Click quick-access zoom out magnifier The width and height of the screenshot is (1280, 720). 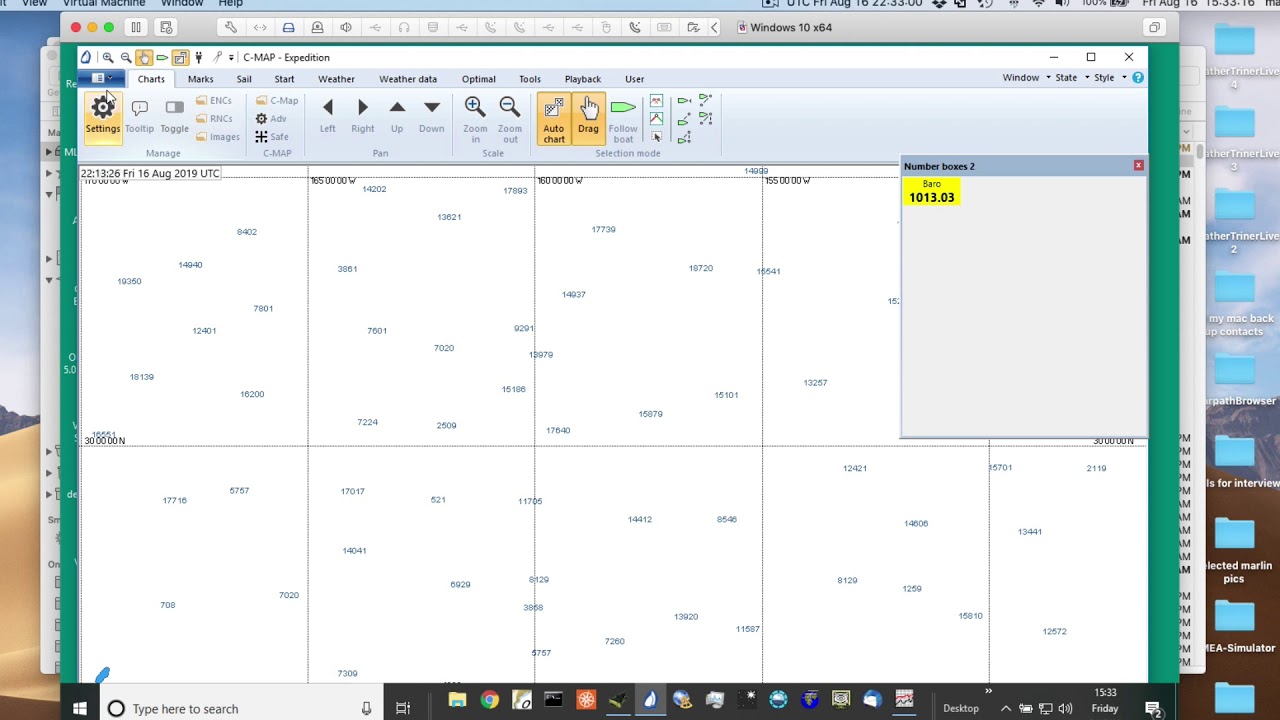126,57
